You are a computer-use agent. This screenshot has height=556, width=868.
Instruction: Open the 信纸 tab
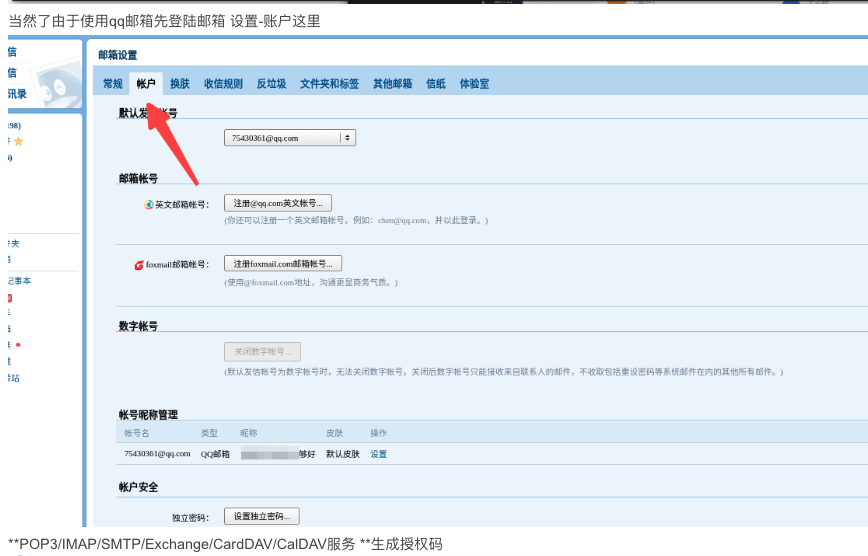436,84
